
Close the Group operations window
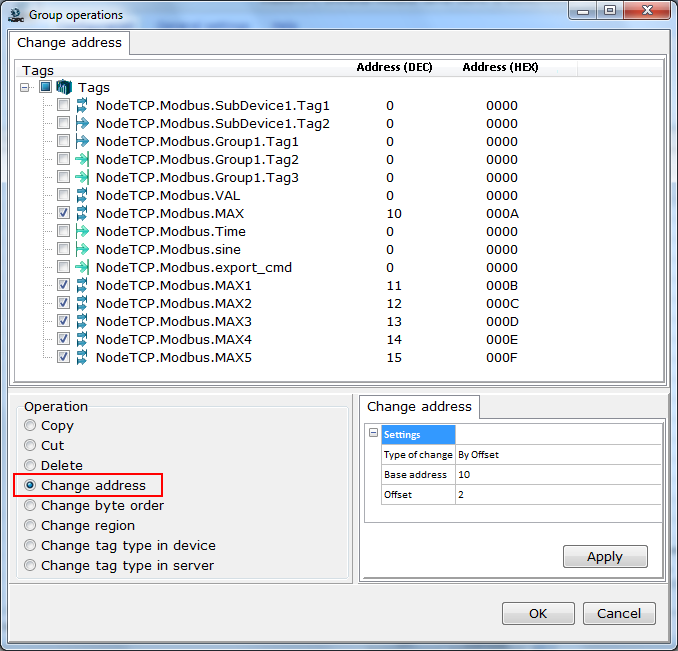(647, 10)
